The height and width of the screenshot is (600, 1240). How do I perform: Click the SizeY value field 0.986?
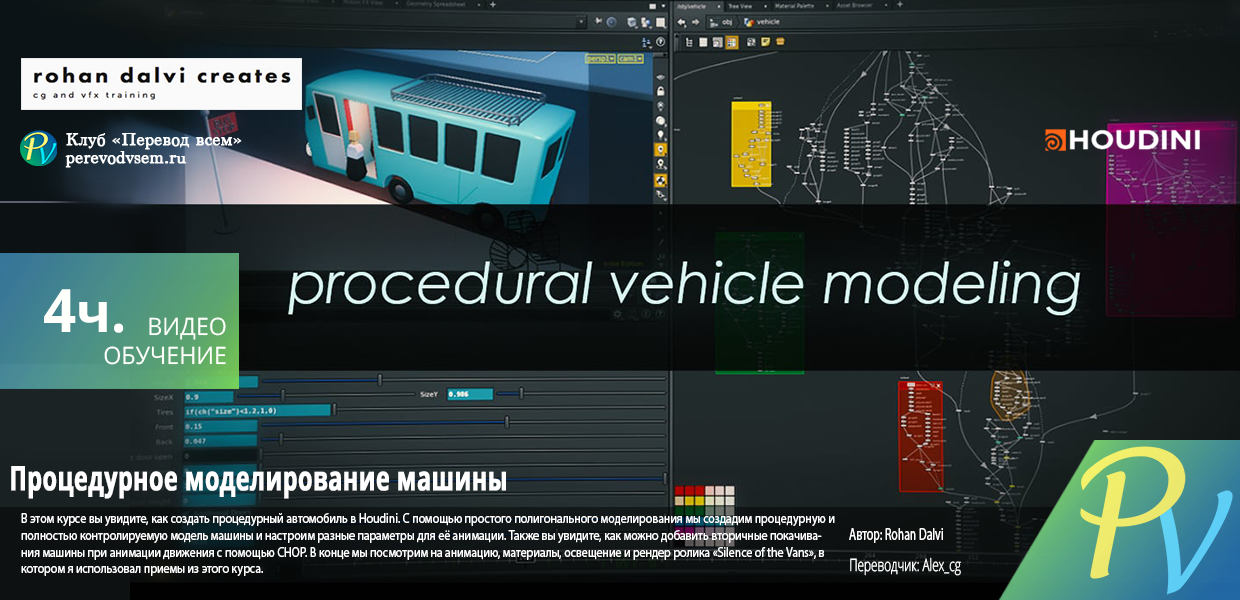(x=470, y=393)
